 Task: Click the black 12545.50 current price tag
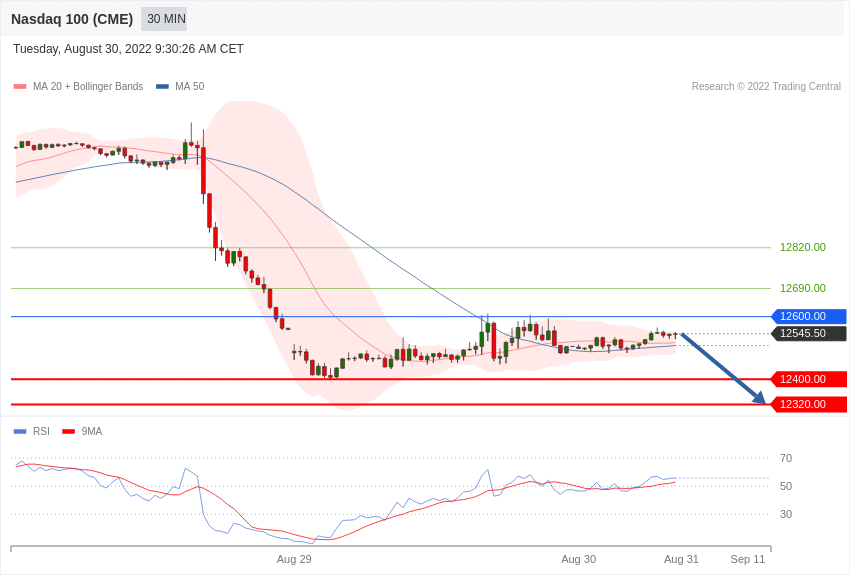point(808,334)
